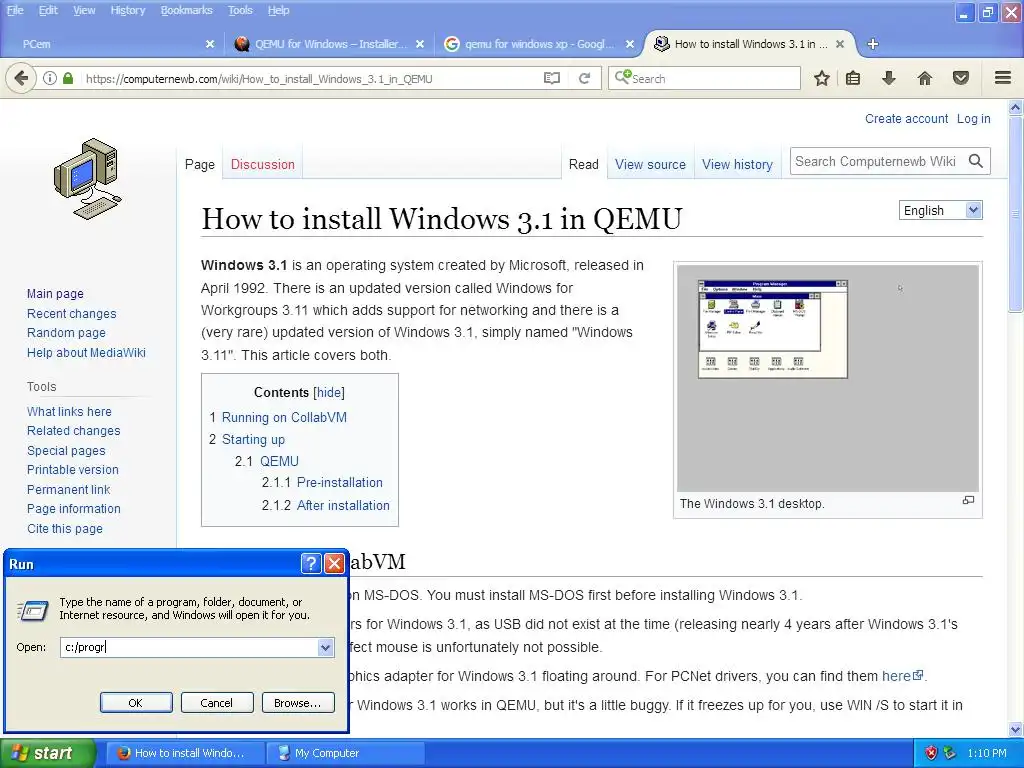Screen dimensions: 1024x768
Task: Switch to qemu for windows xp Google tab
Action: tap(539, 44)
